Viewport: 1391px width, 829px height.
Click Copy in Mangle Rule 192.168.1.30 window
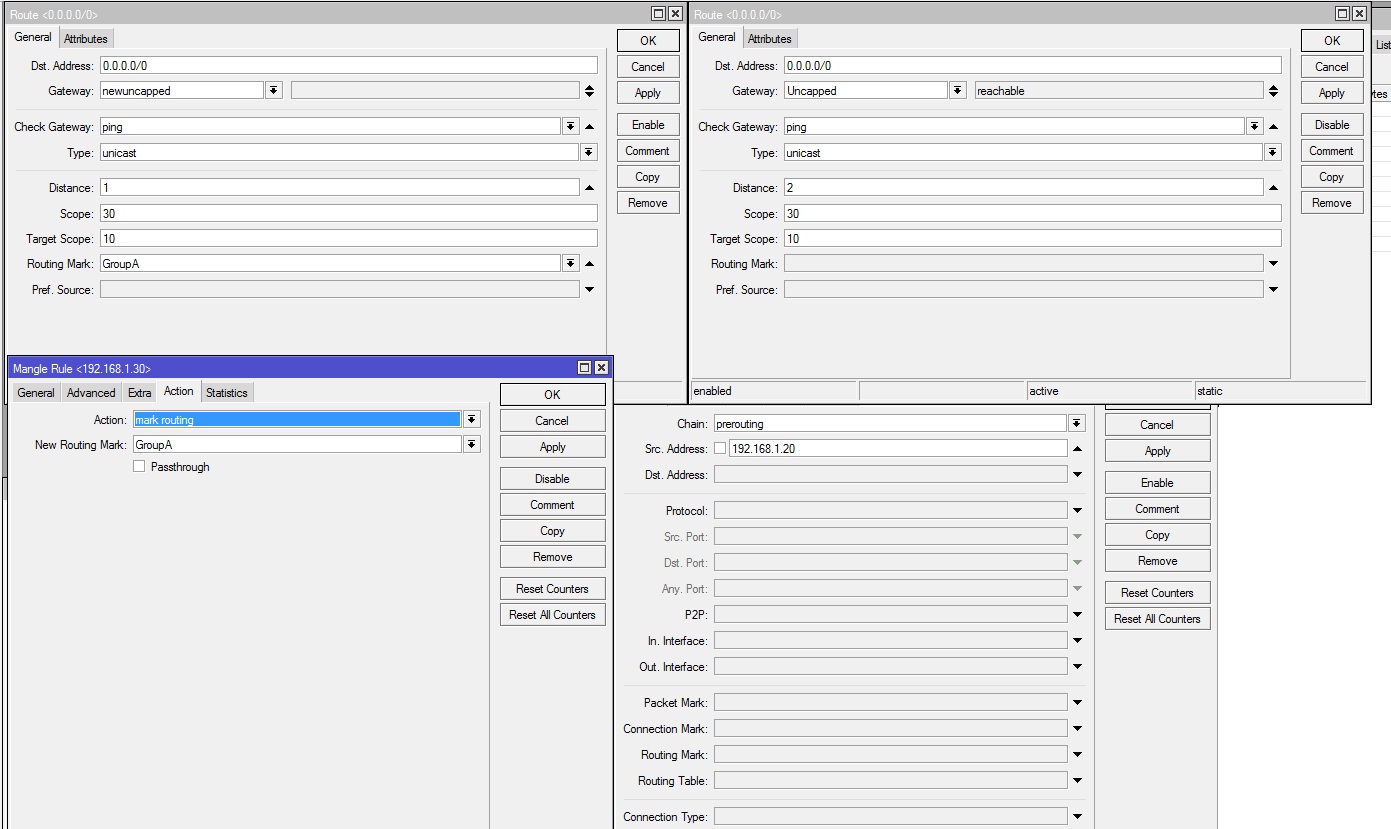point(552,531)
